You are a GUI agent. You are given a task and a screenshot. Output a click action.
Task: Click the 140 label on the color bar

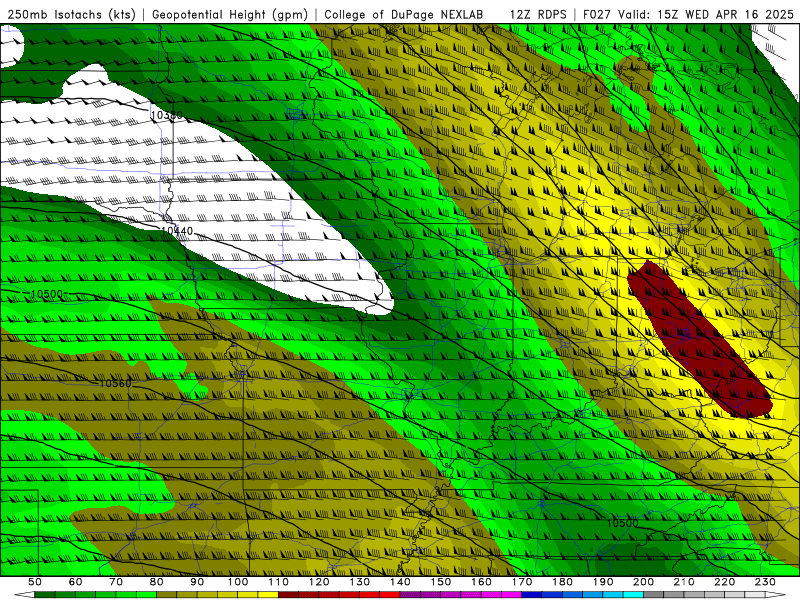click(400, 582)
